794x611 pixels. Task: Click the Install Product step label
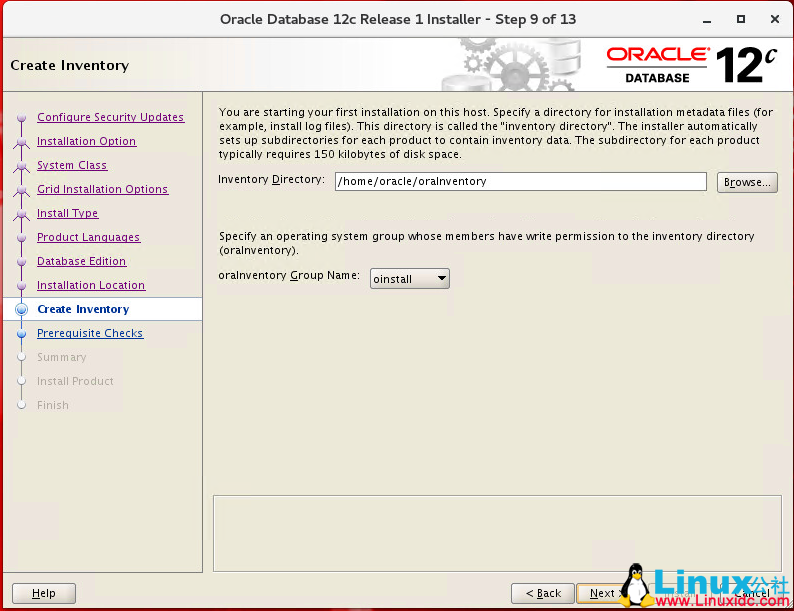[x=75, y=381]
